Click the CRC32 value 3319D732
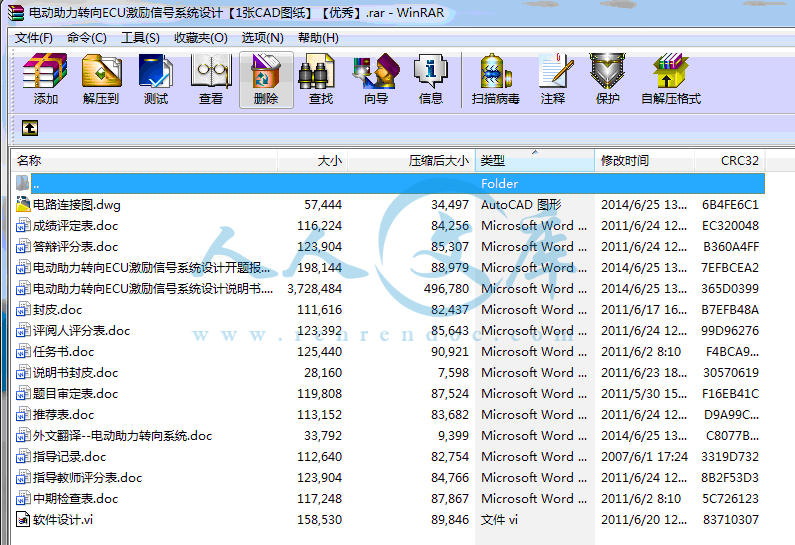Viewport: 795px width, 545px height. pyautogui.click(x=730, y=457)
